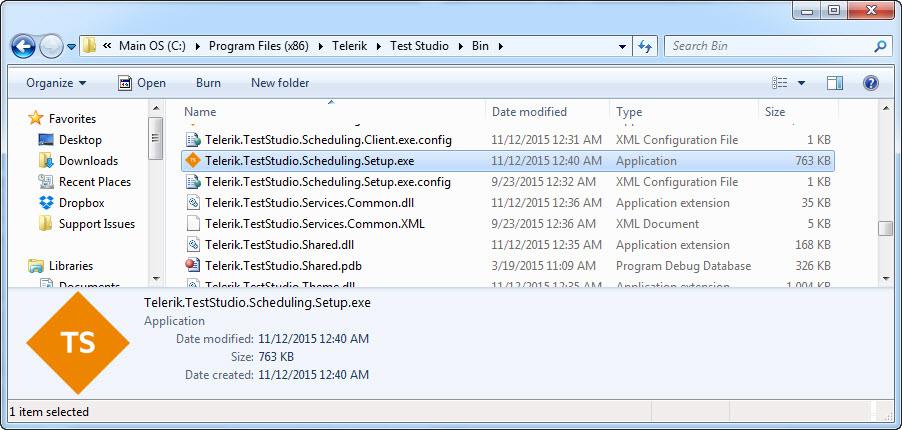Open the help question mark icon
902x430 pixels.
pos(870,83)
